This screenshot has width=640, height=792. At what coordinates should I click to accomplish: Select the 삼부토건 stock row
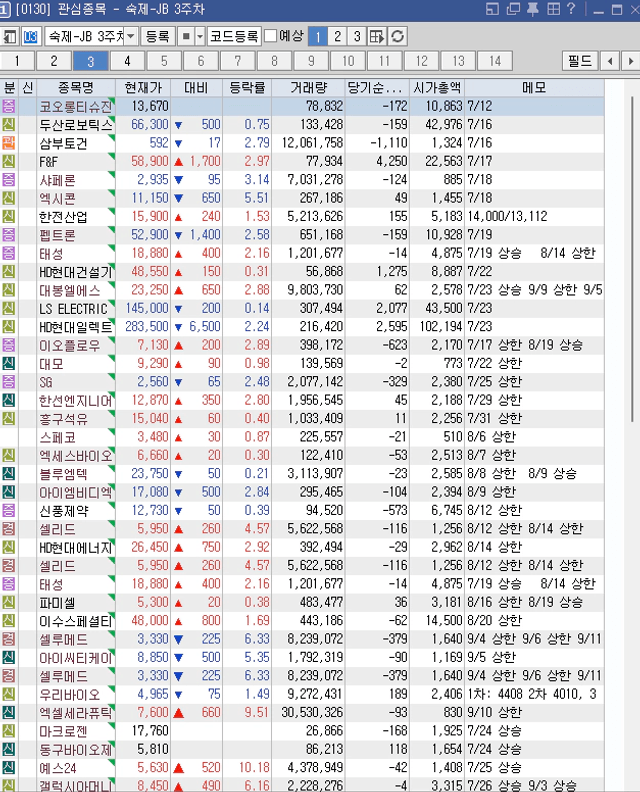coord(302,143)
